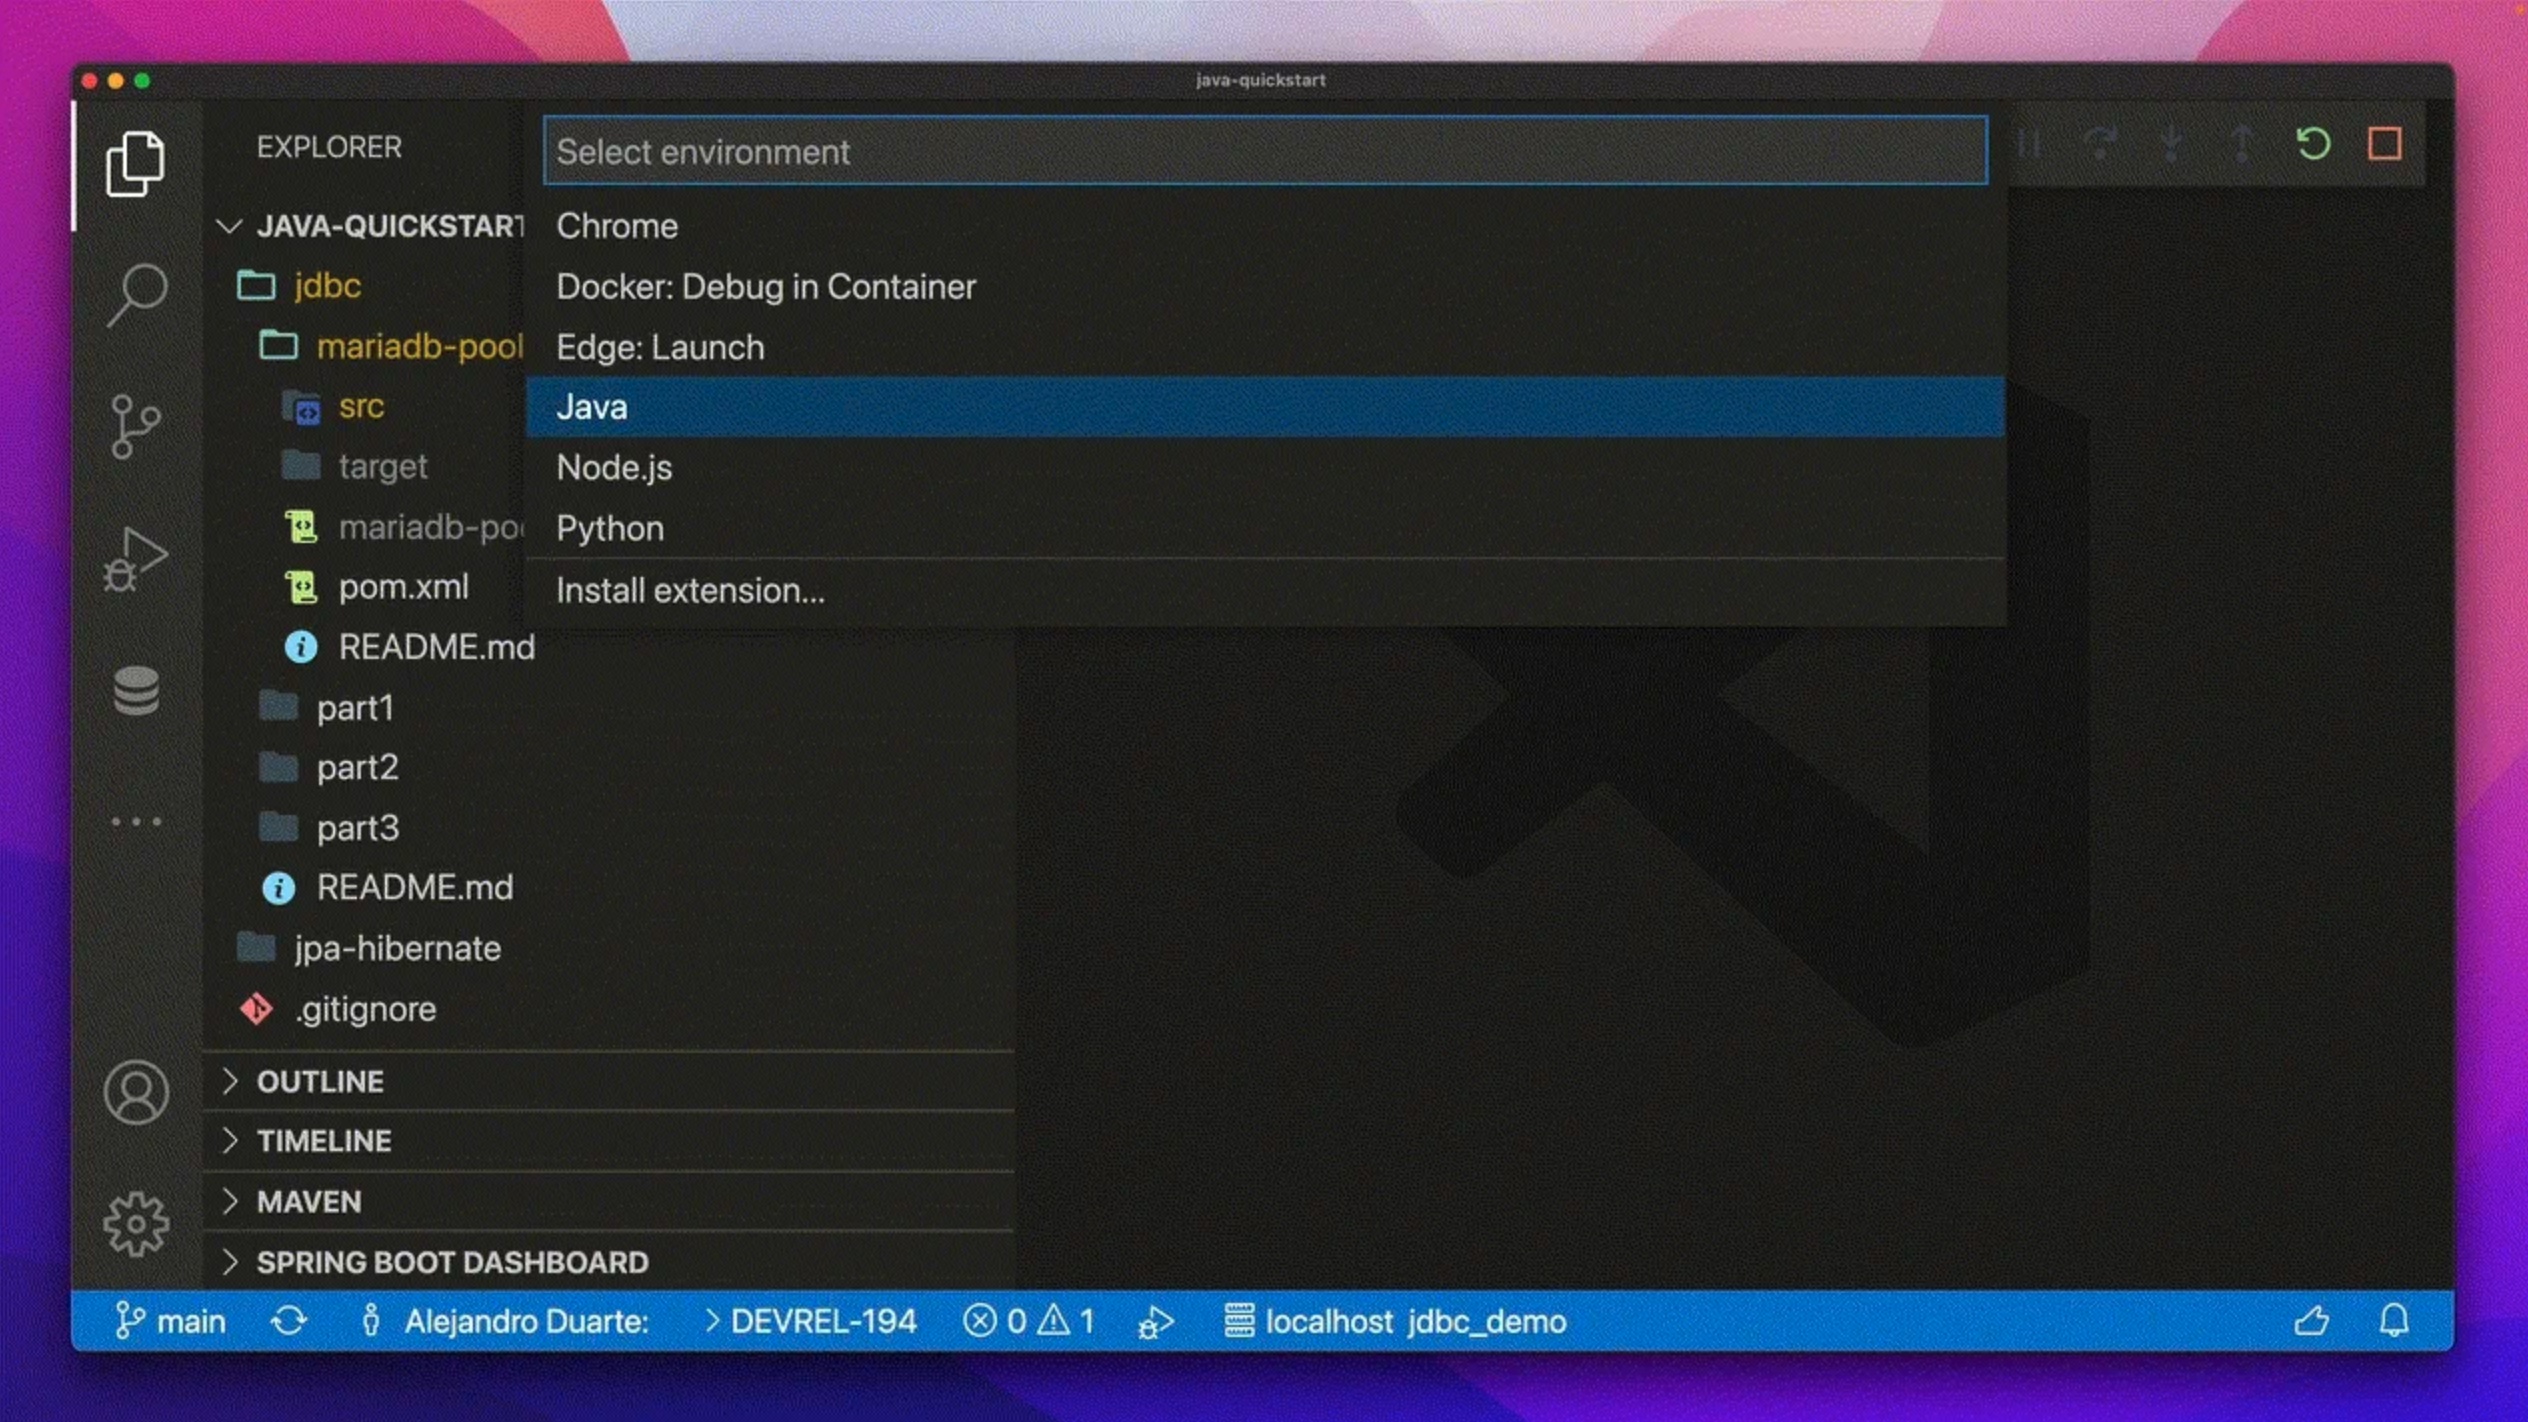Restart the debug session

point(2313,145)
